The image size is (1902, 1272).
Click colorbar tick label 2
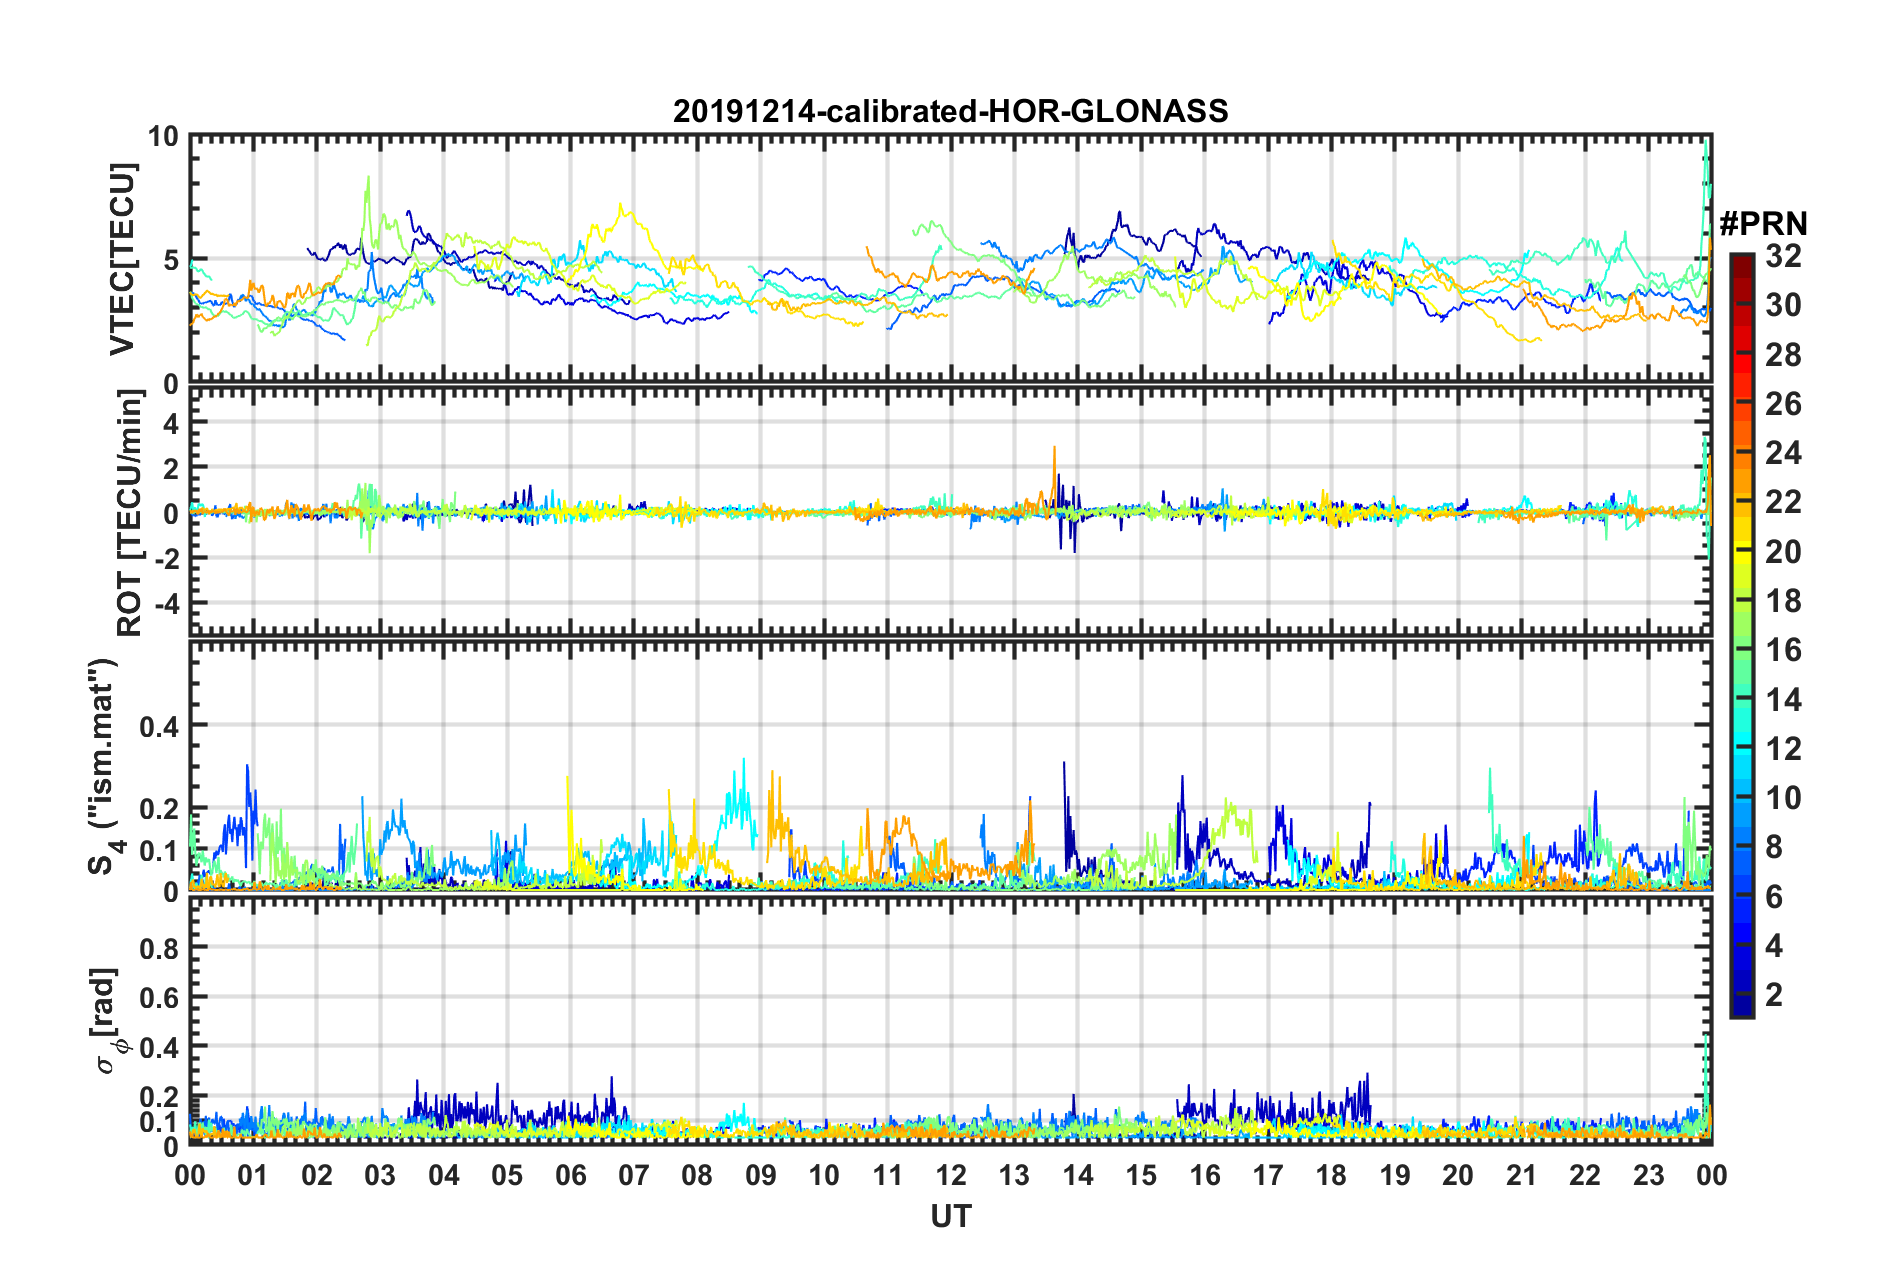(1774, 995)
